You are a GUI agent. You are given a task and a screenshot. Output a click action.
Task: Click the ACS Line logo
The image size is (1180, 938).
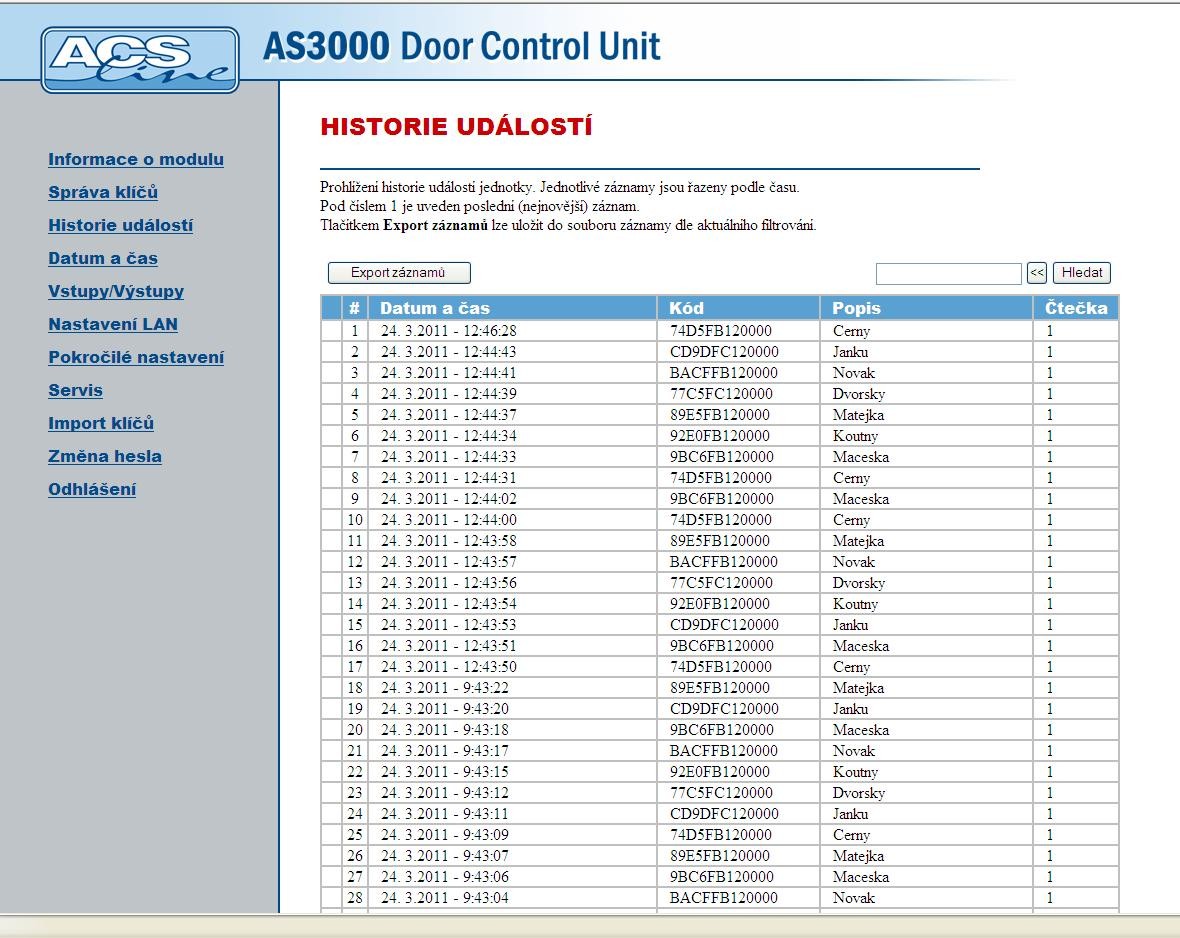(140, 59)
